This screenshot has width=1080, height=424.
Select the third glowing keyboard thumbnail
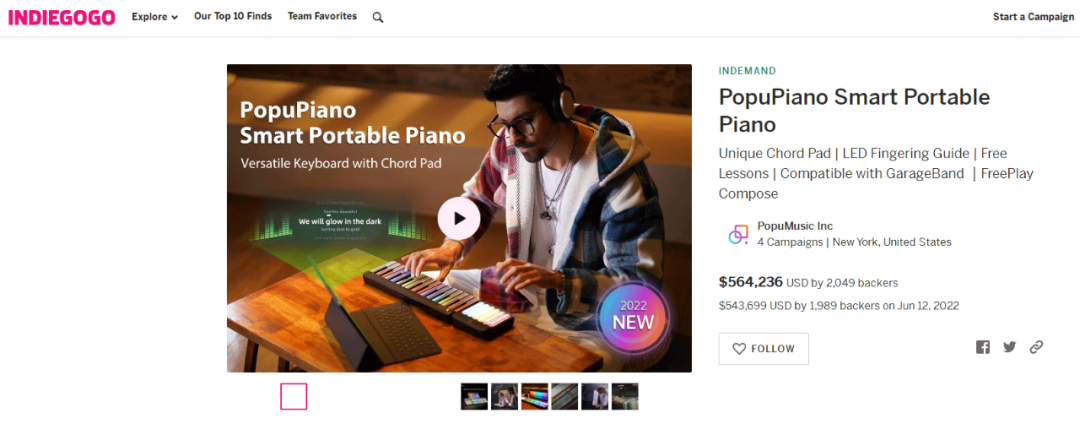coord(534,396)
